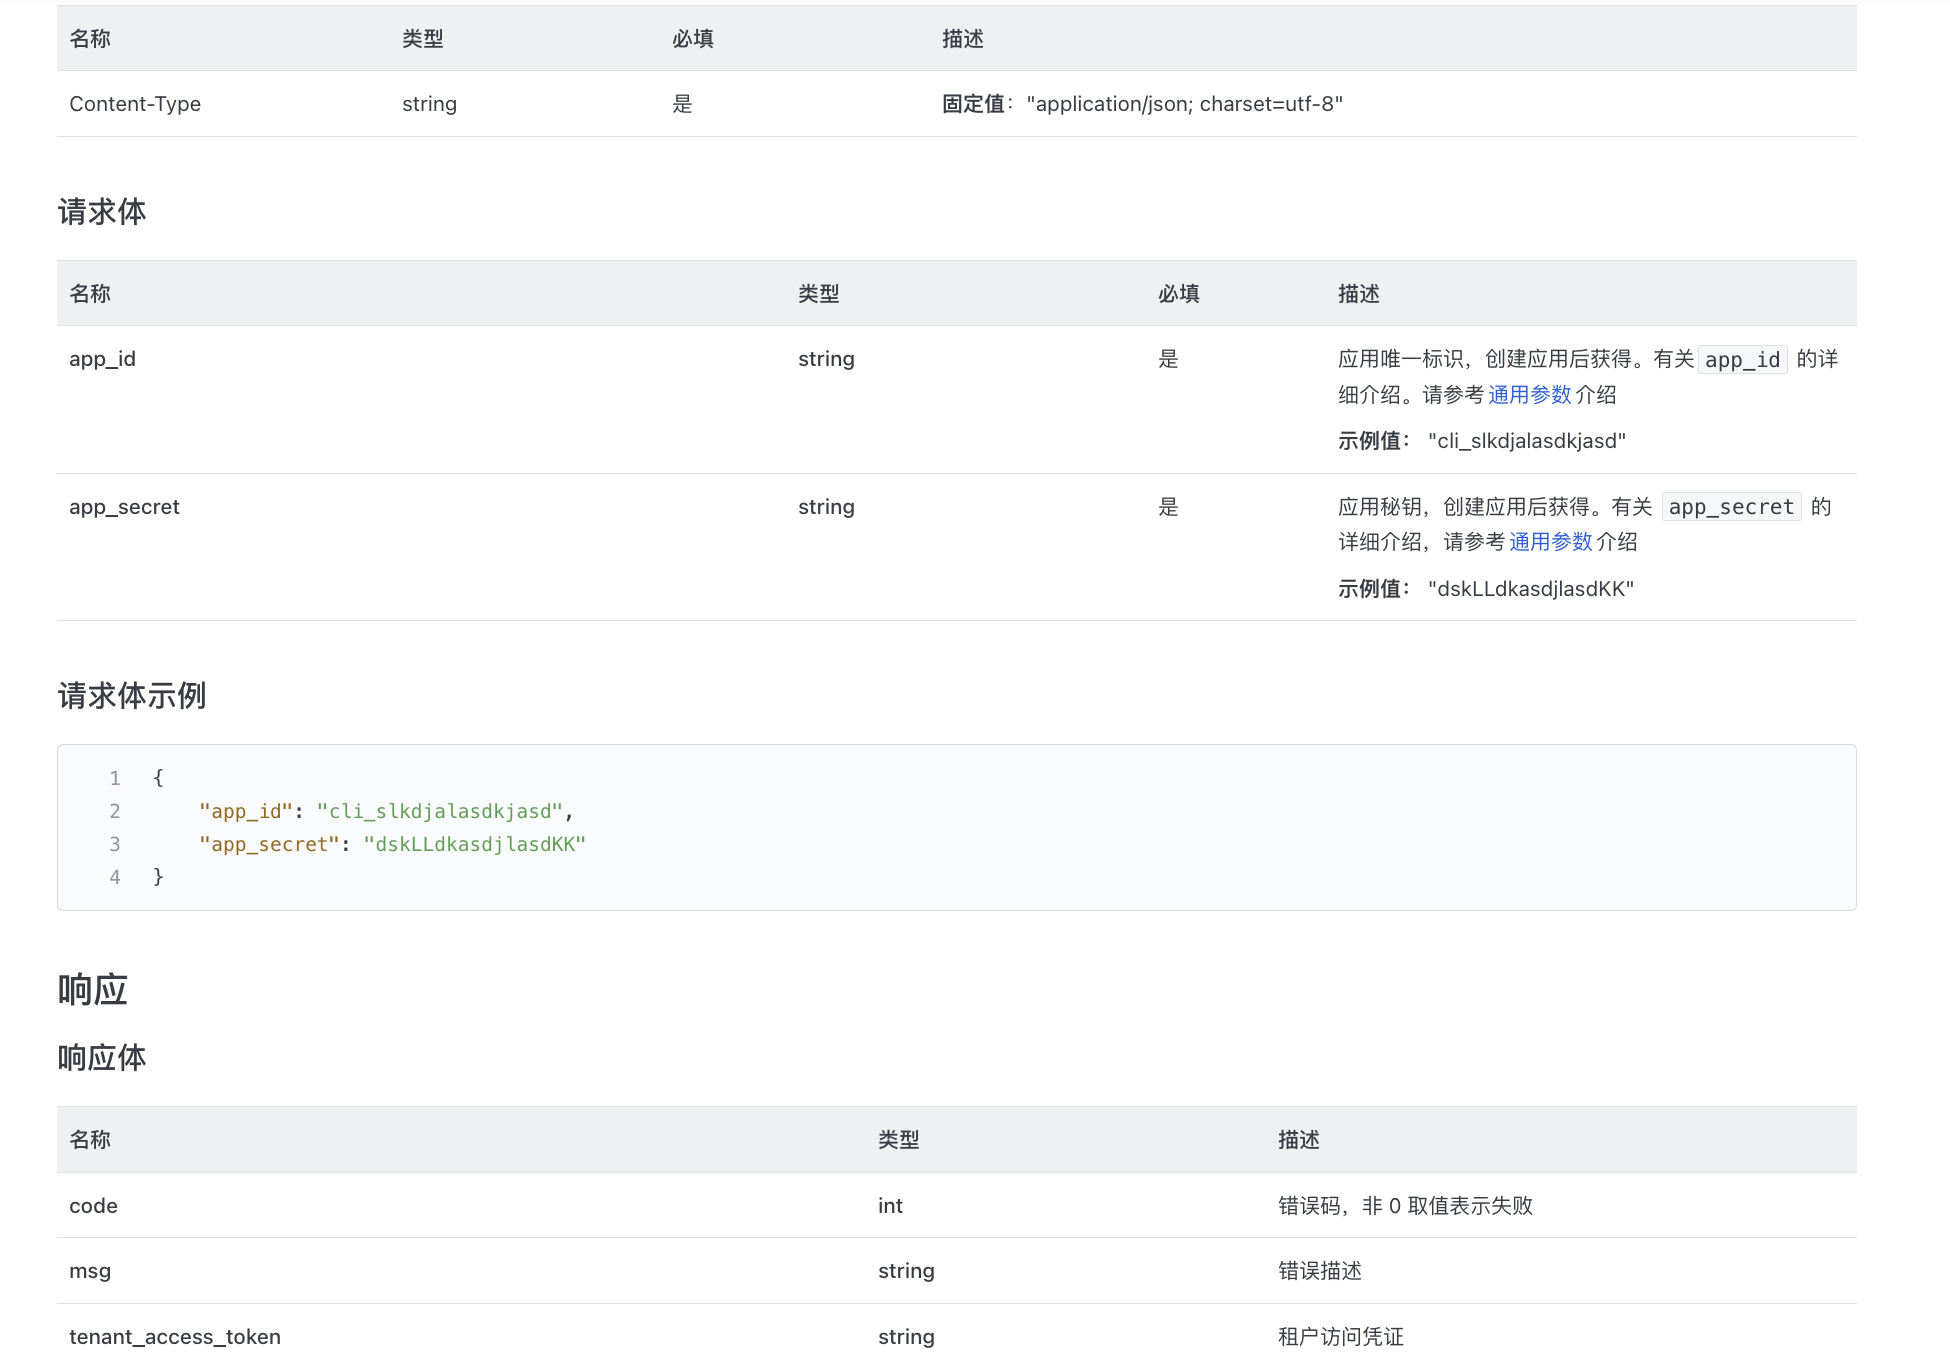Open 通用参数 link in app_secret description
This screenshot has width=1950, height=1362.
[x=1550, y=542]
